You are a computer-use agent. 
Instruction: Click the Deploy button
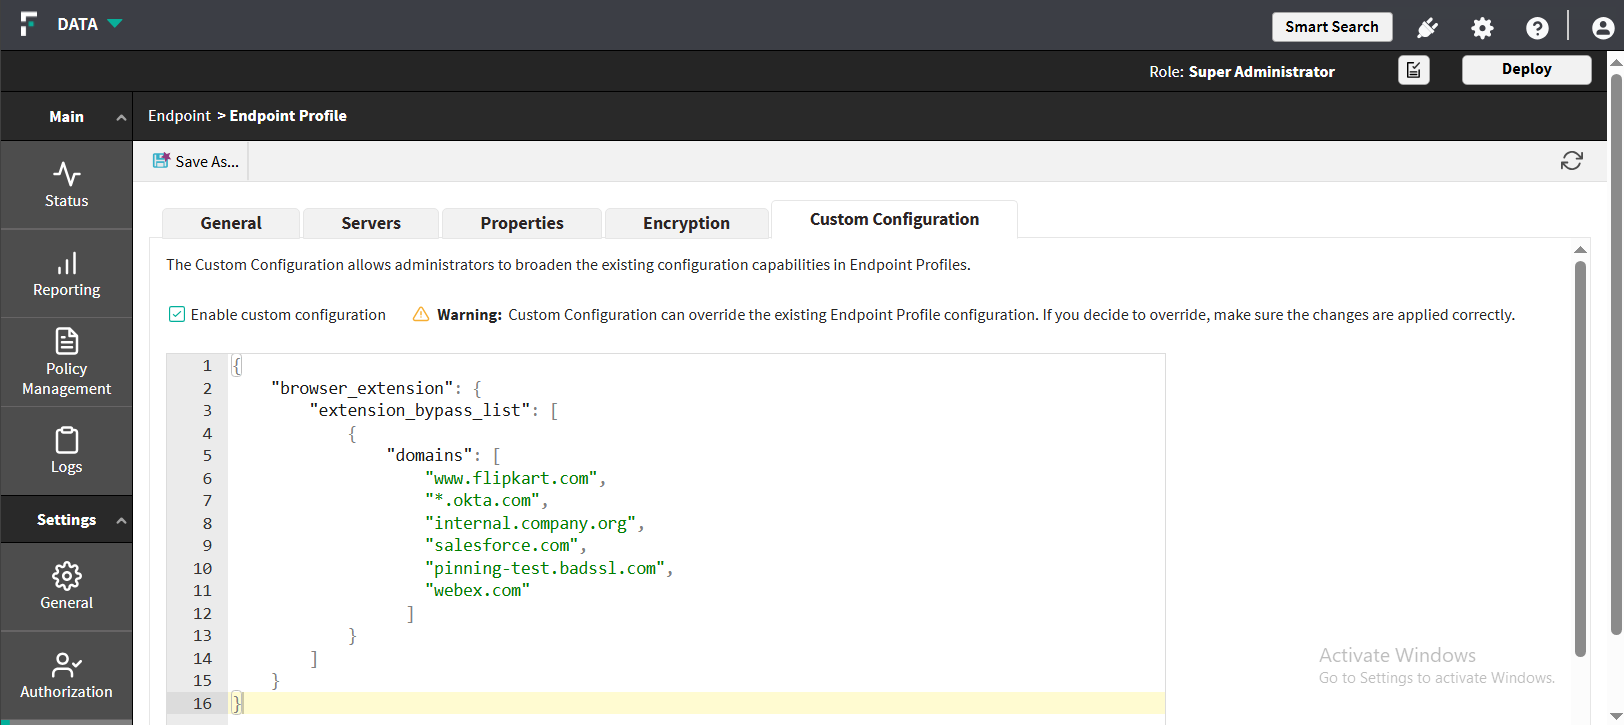[x=1526, y=70]
